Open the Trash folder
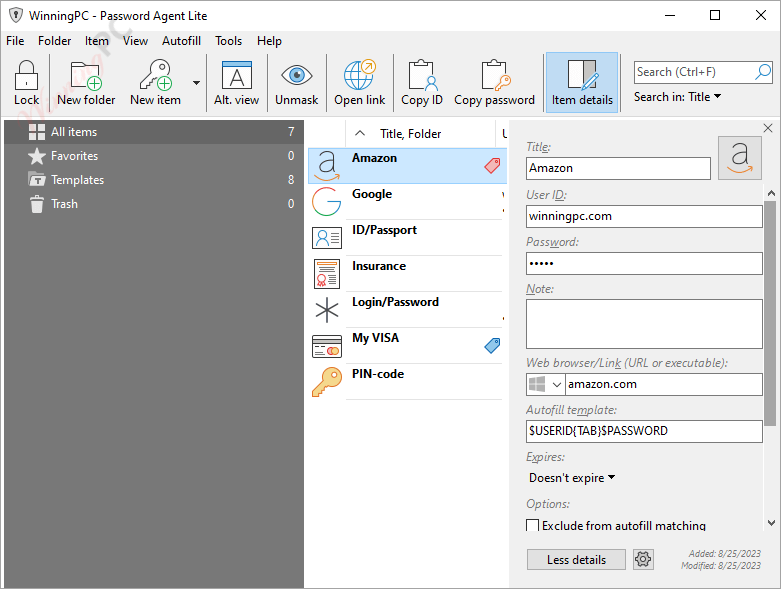 (x=154, y=204)
